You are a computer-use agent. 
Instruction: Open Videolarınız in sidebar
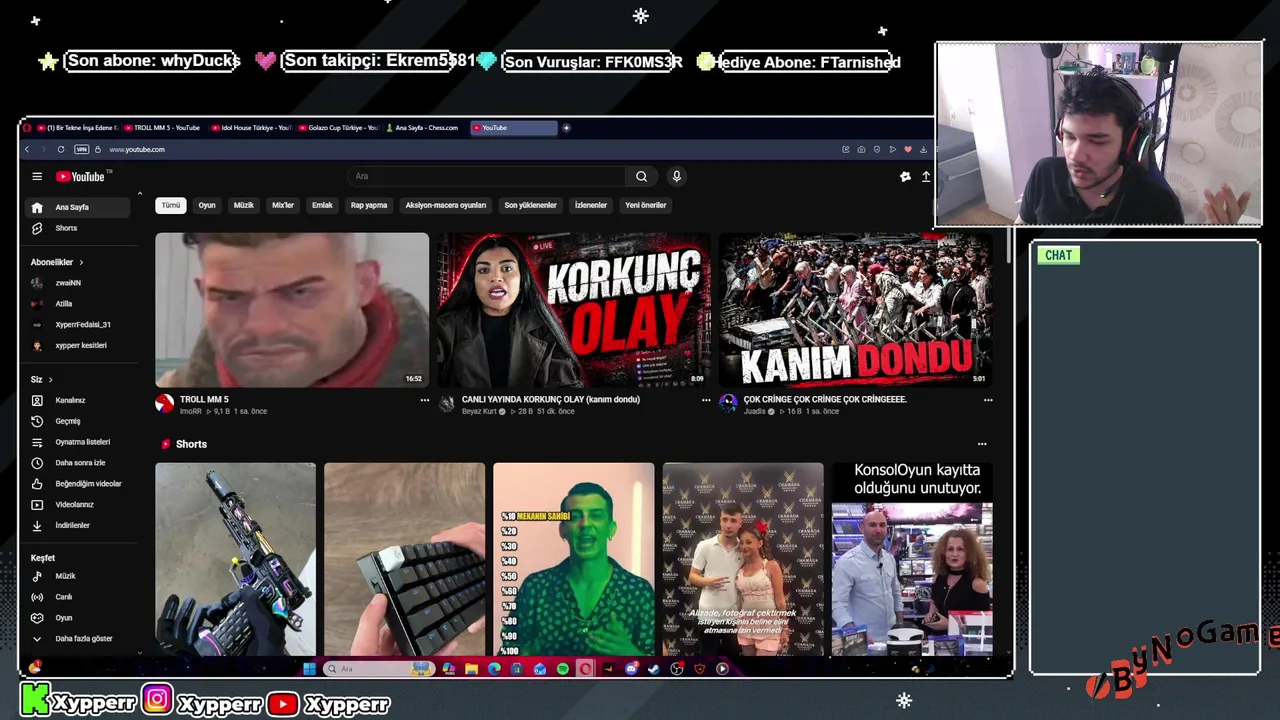click(77, 505)
